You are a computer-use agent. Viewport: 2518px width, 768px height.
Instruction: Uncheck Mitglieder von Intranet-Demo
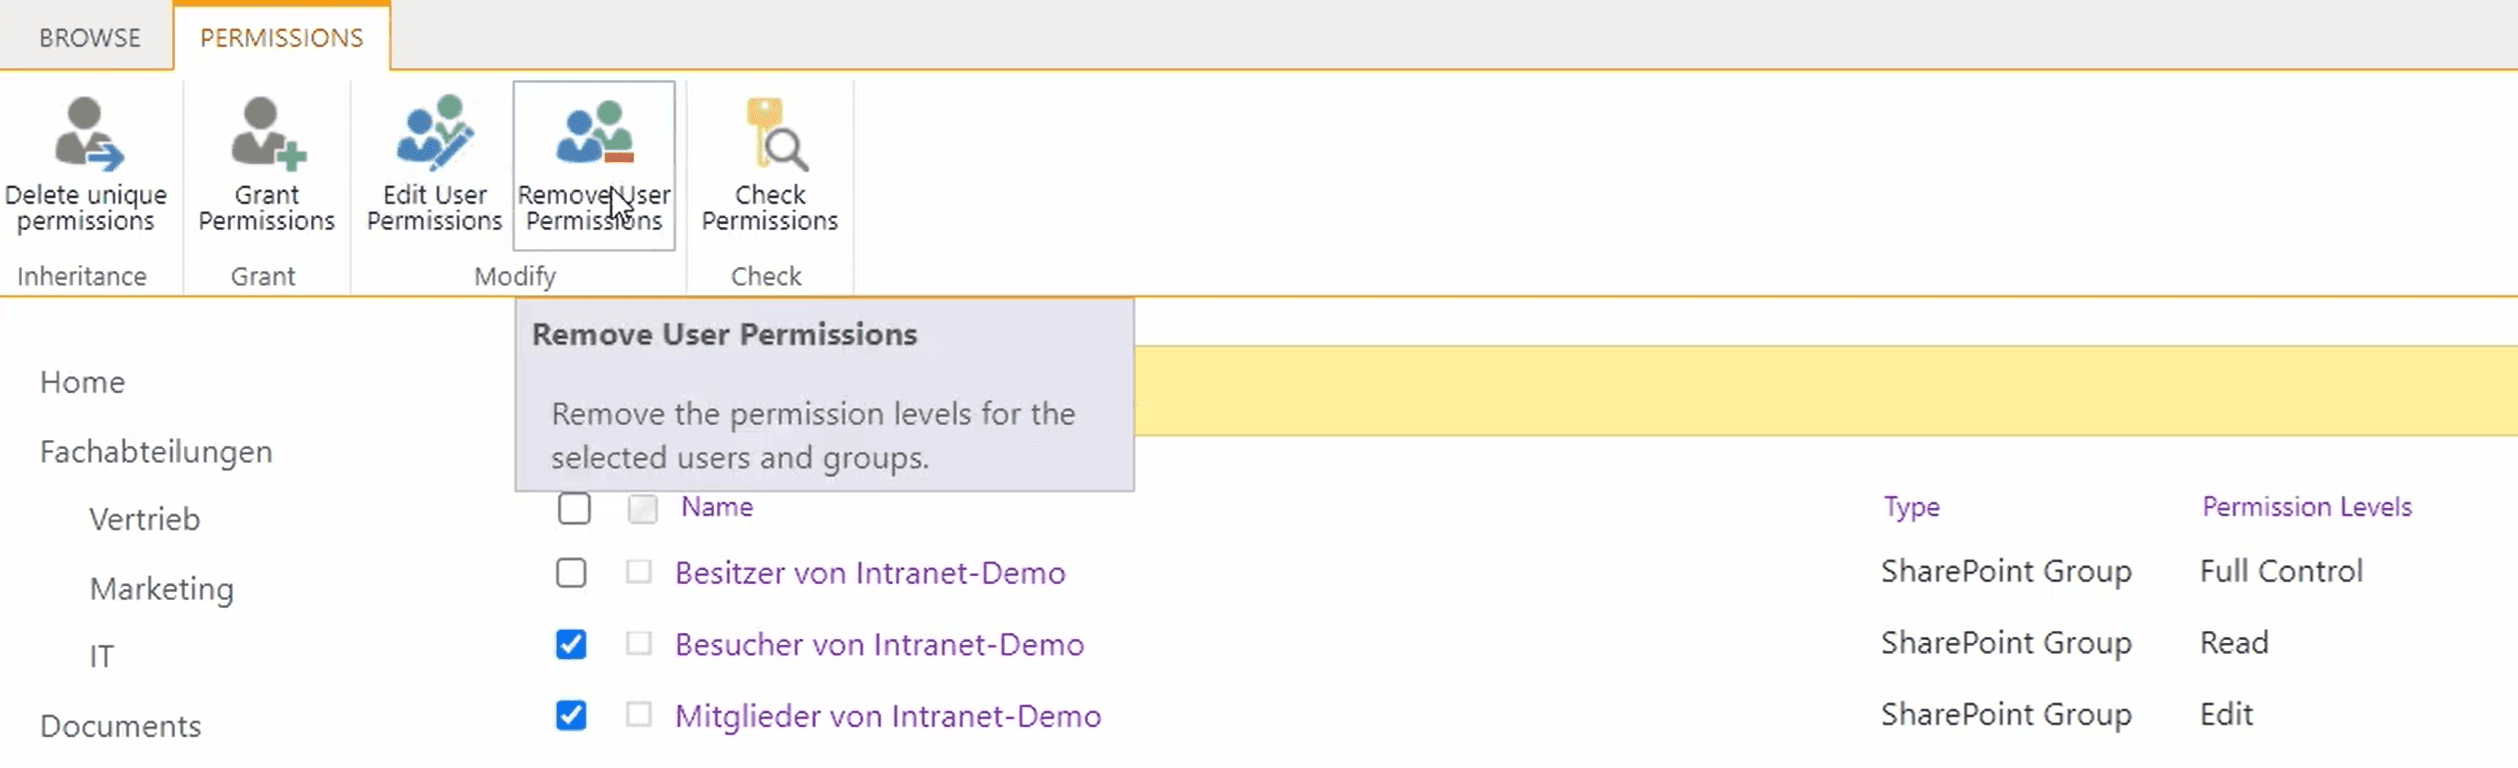(572, 716)
